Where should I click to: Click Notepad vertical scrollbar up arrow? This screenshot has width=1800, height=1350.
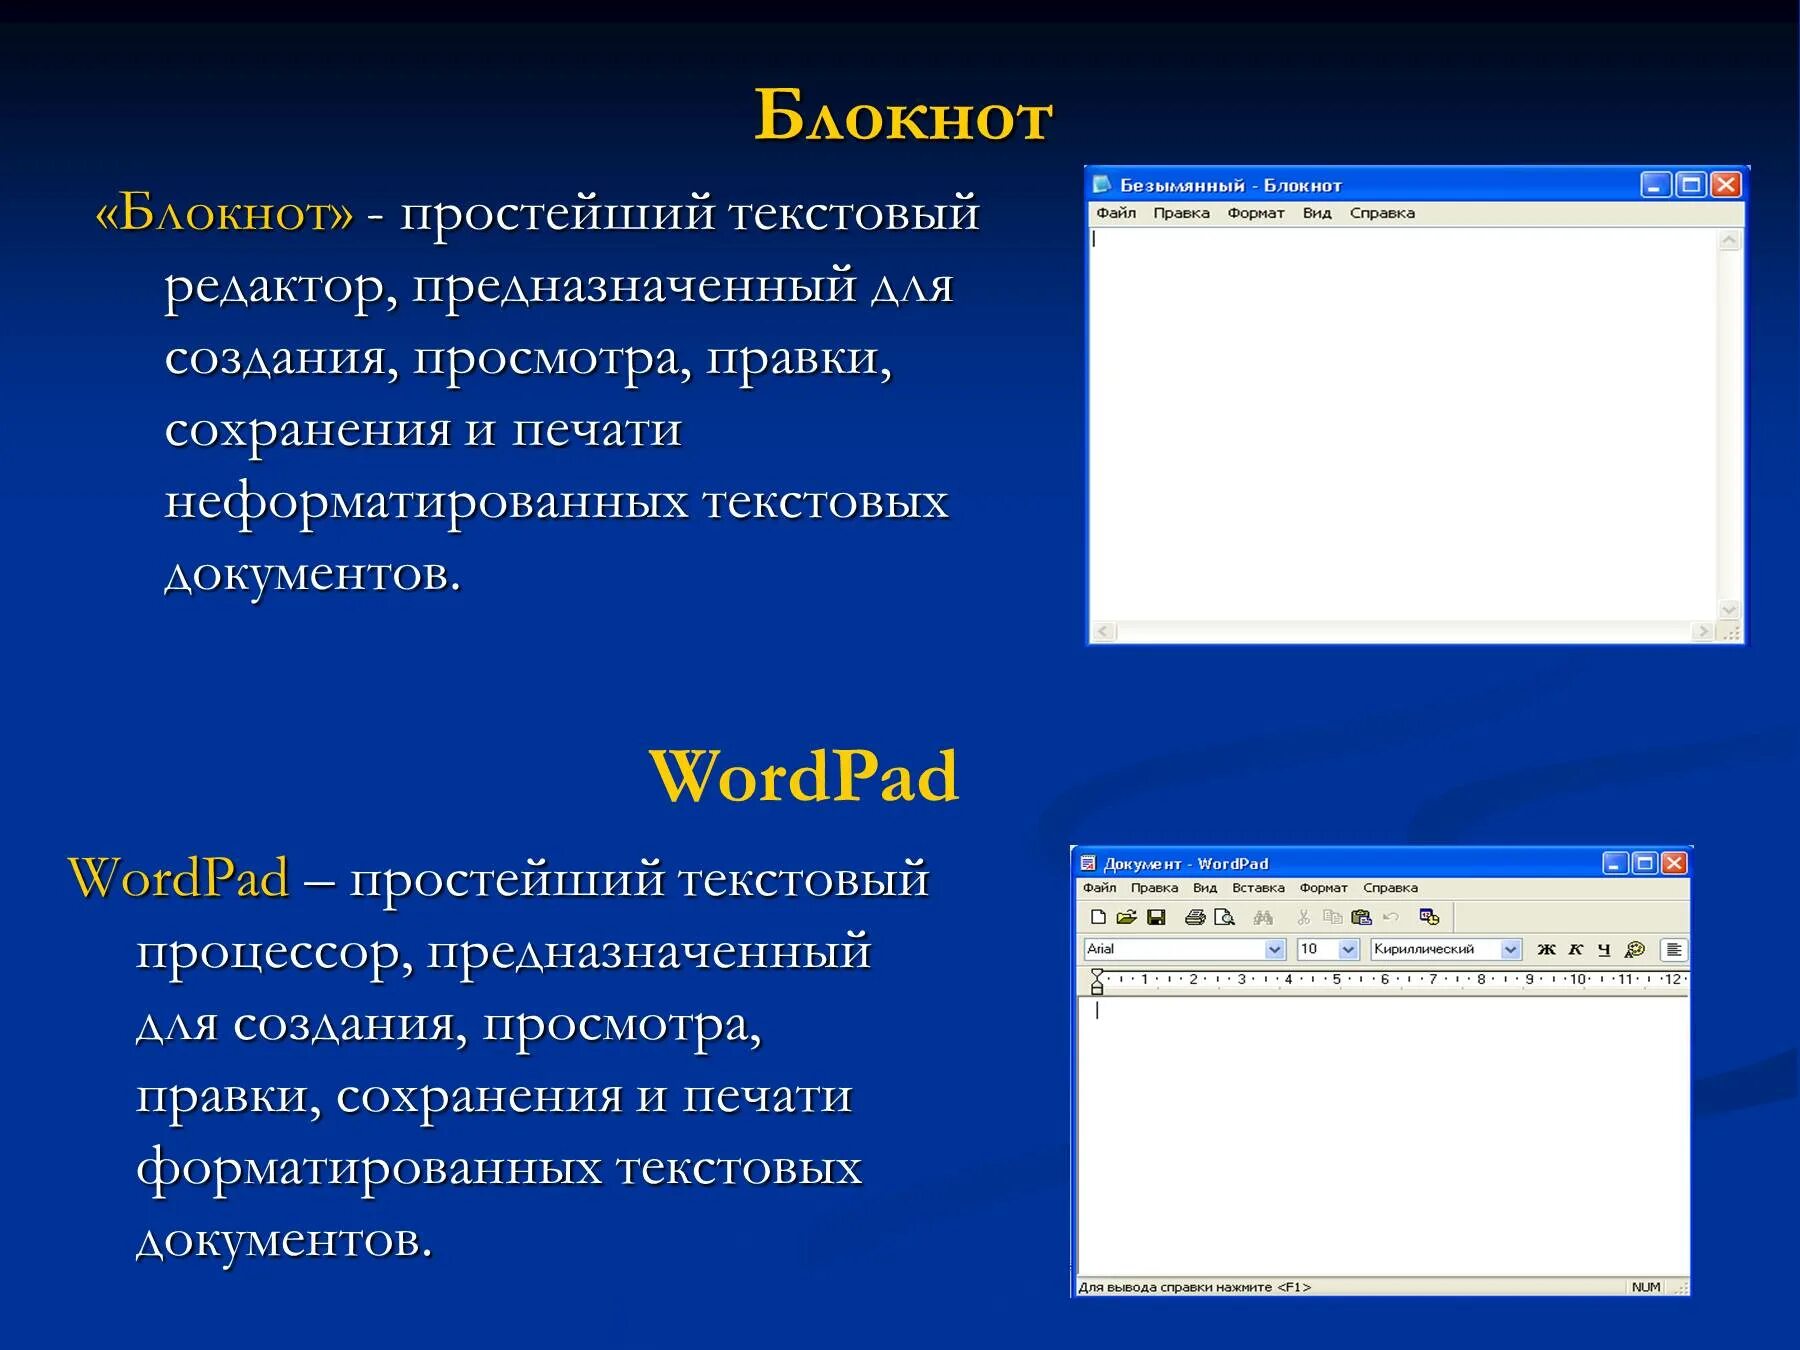[1729, 240]
